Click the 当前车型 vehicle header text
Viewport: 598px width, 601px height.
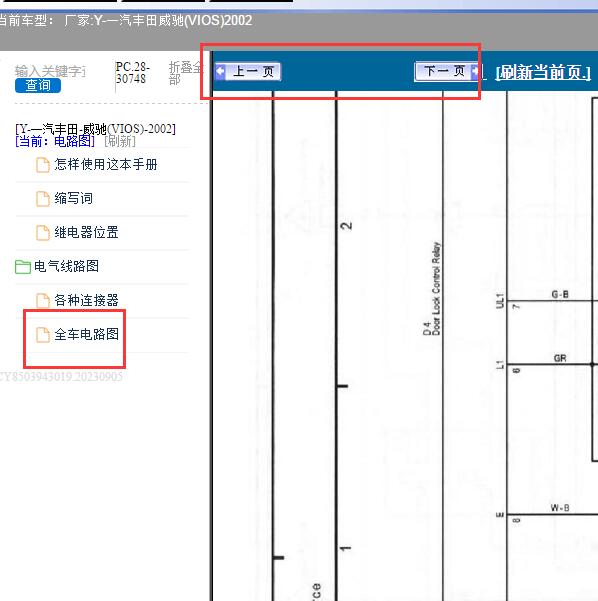(126, 20)
